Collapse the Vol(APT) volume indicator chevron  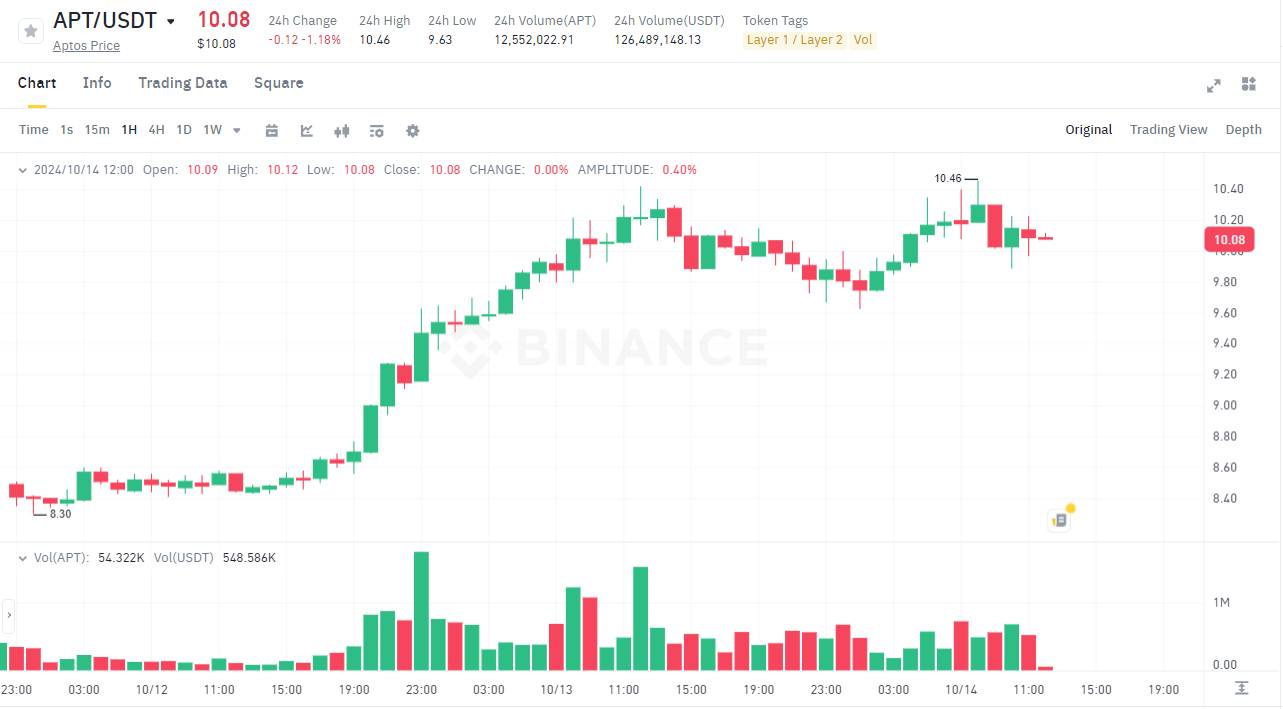point(23,558)
